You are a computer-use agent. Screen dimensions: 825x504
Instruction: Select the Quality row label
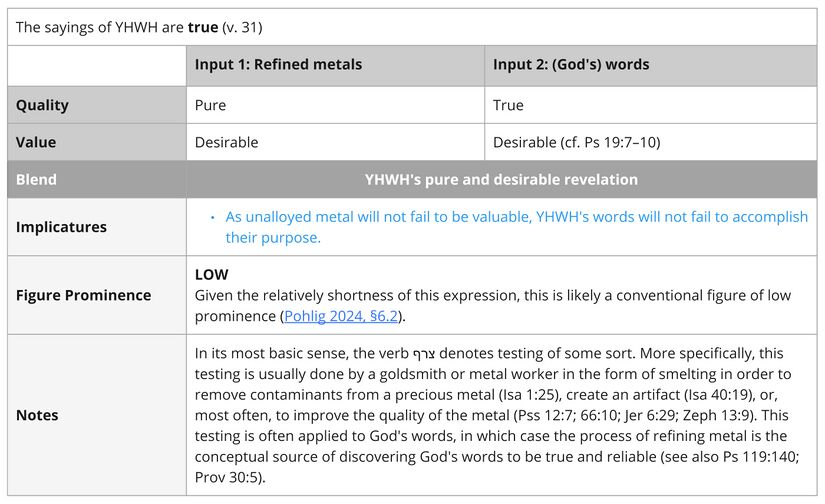[42, 105]
